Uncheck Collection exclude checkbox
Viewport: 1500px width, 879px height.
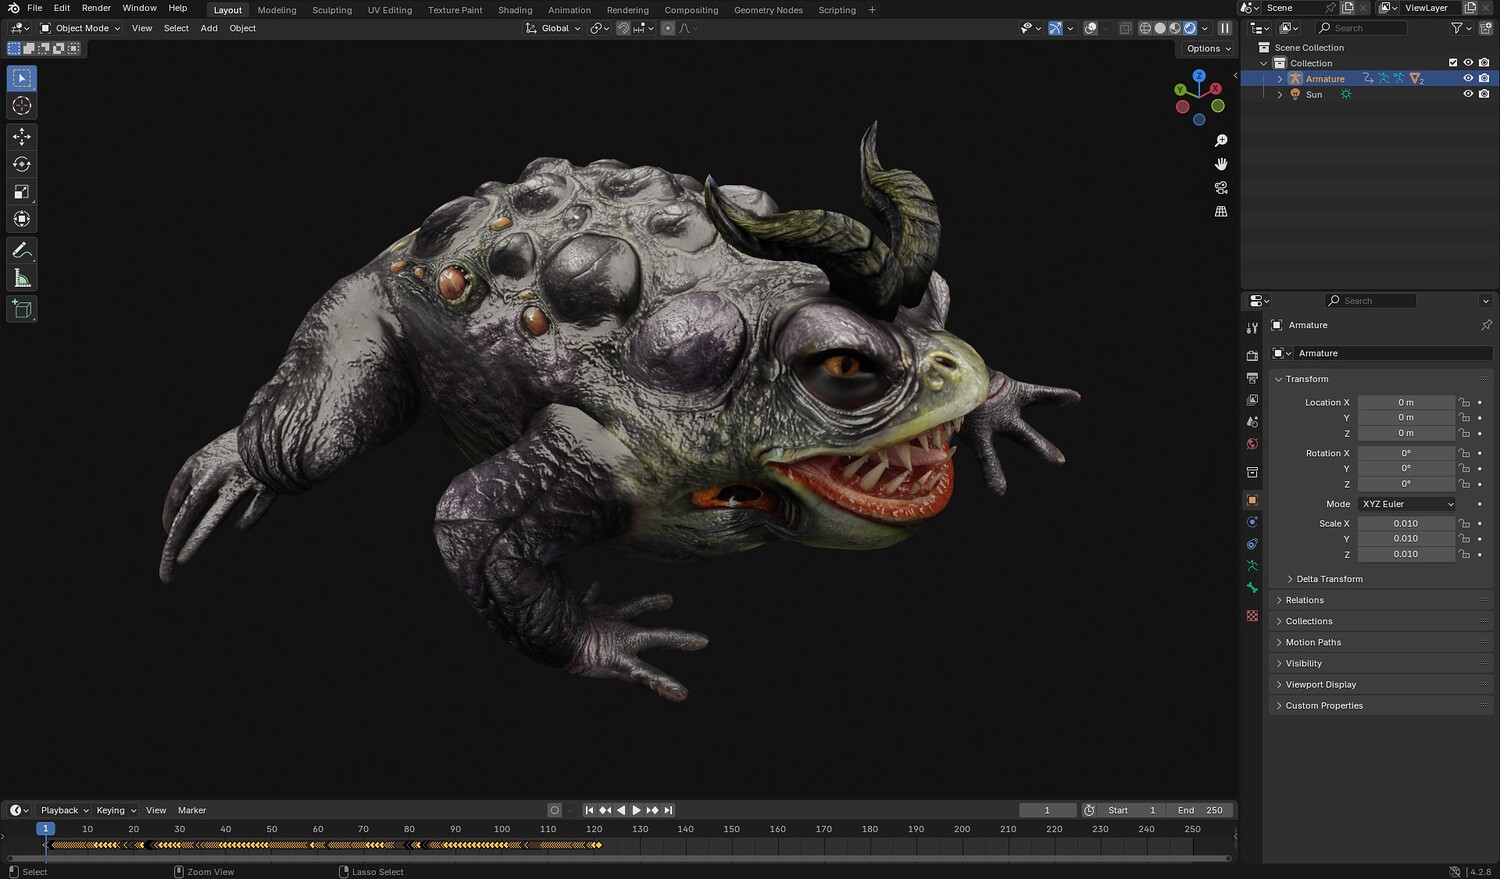point(1453,63)
